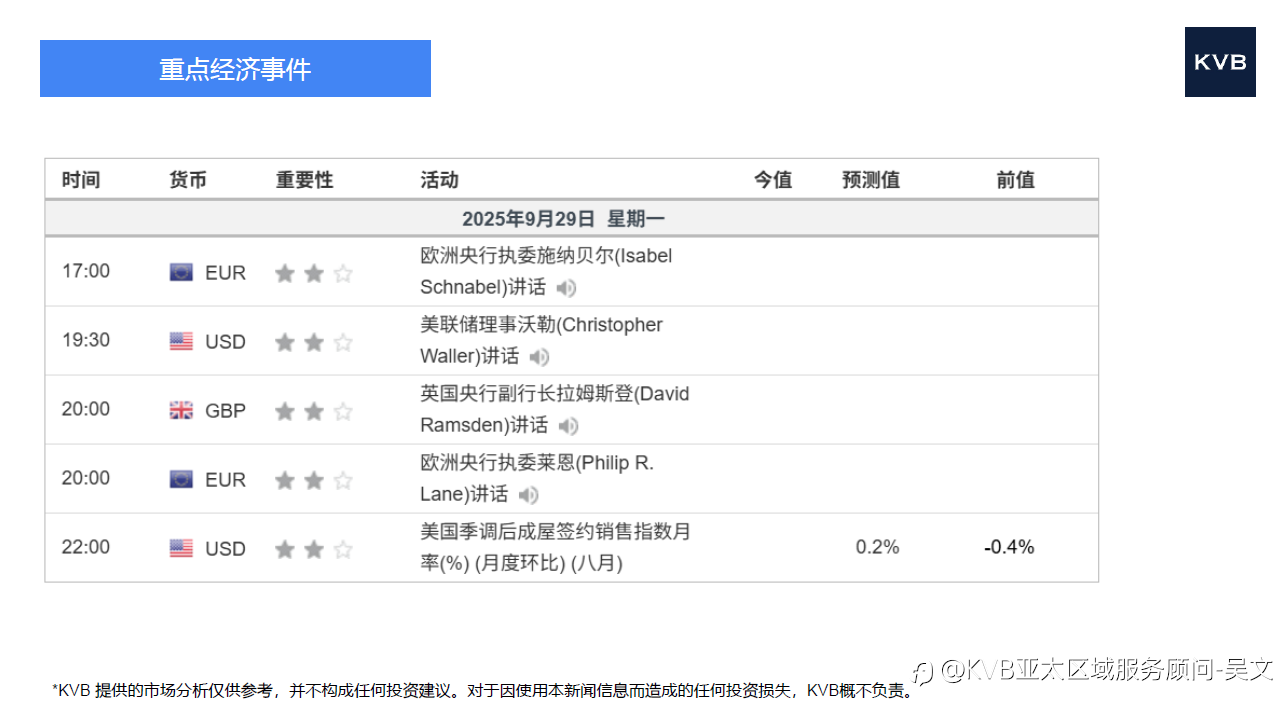Click the 预测值 column header

point(871,180)
